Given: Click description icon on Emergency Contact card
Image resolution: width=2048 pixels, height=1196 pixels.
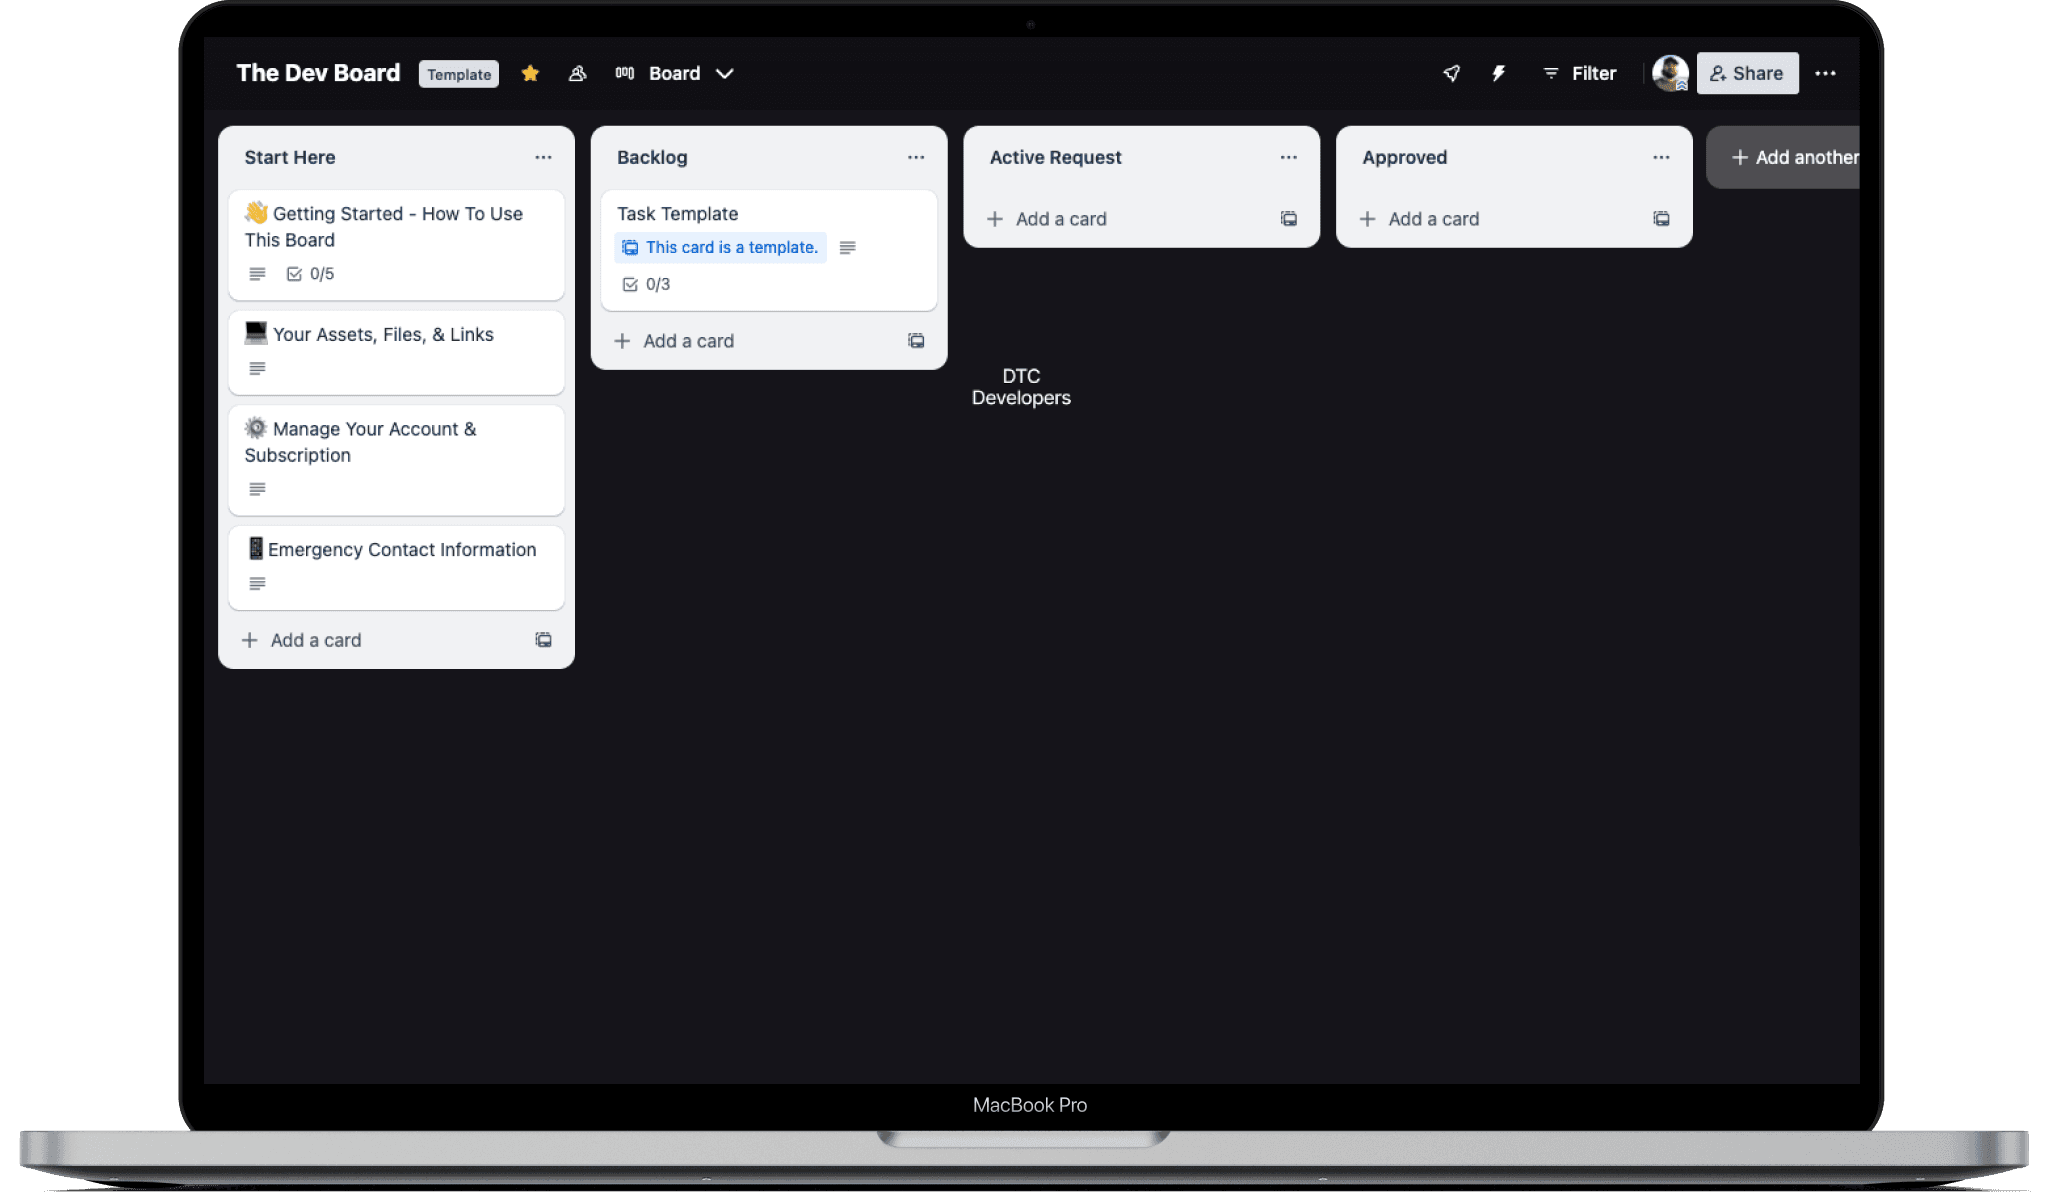Looking at the screenshot, I should tap(257, 584).
